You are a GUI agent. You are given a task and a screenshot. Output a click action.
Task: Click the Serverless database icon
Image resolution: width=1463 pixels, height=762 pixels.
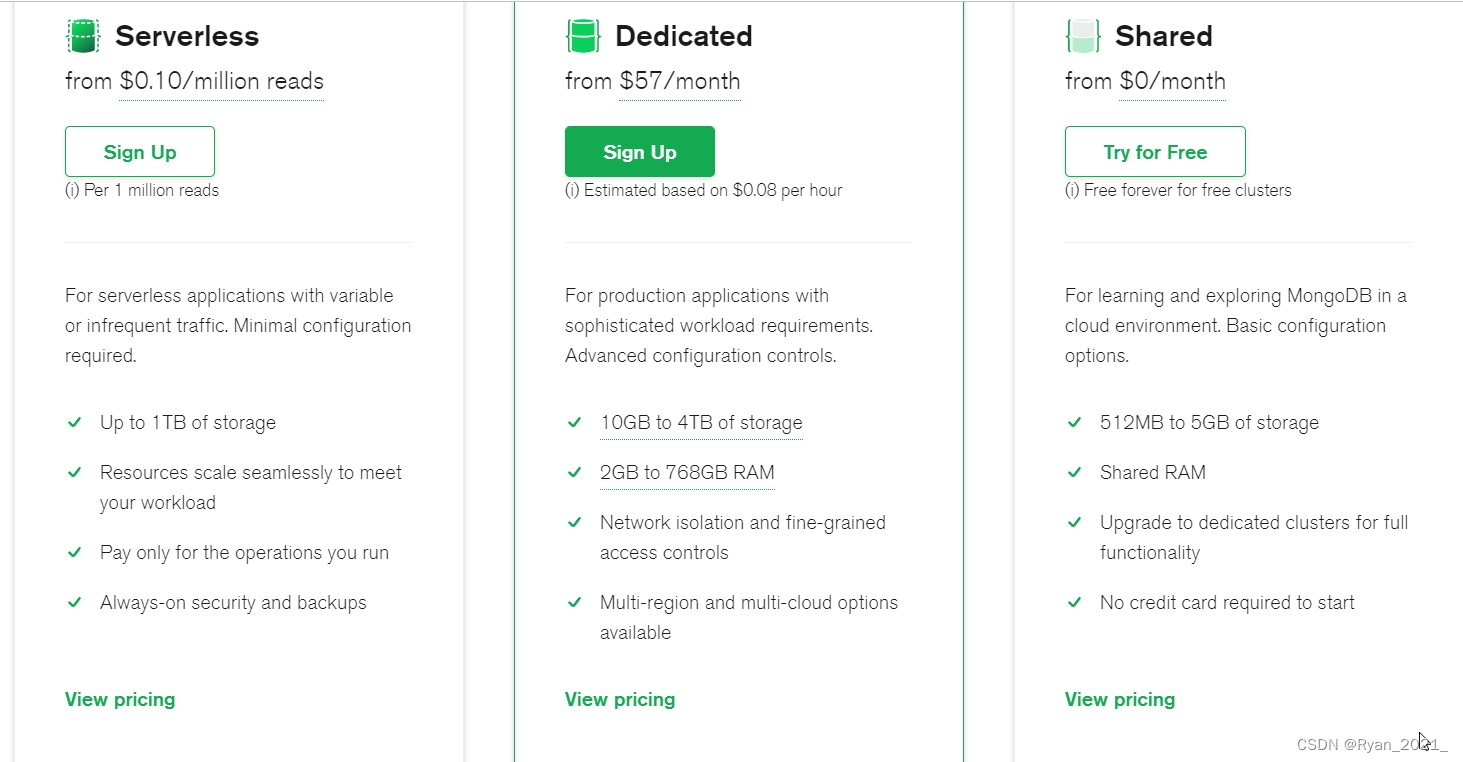tap(83, 36)
